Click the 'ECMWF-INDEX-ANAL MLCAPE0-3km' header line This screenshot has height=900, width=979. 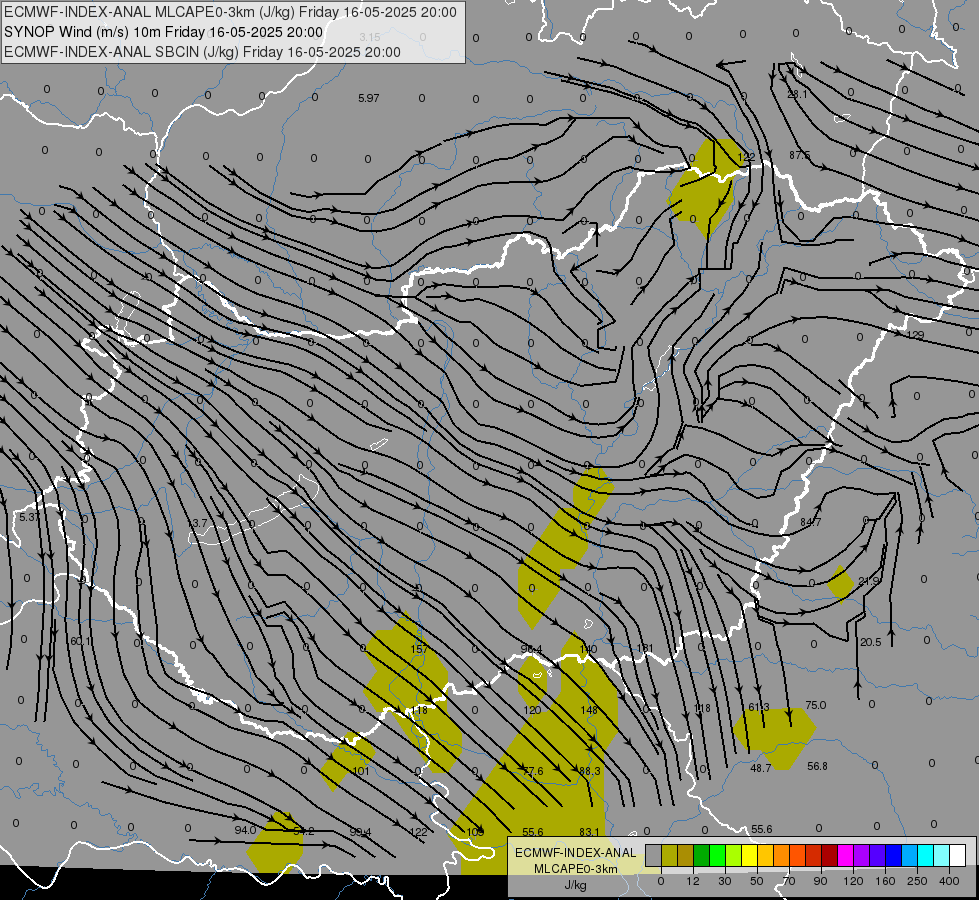coord(230,12)
